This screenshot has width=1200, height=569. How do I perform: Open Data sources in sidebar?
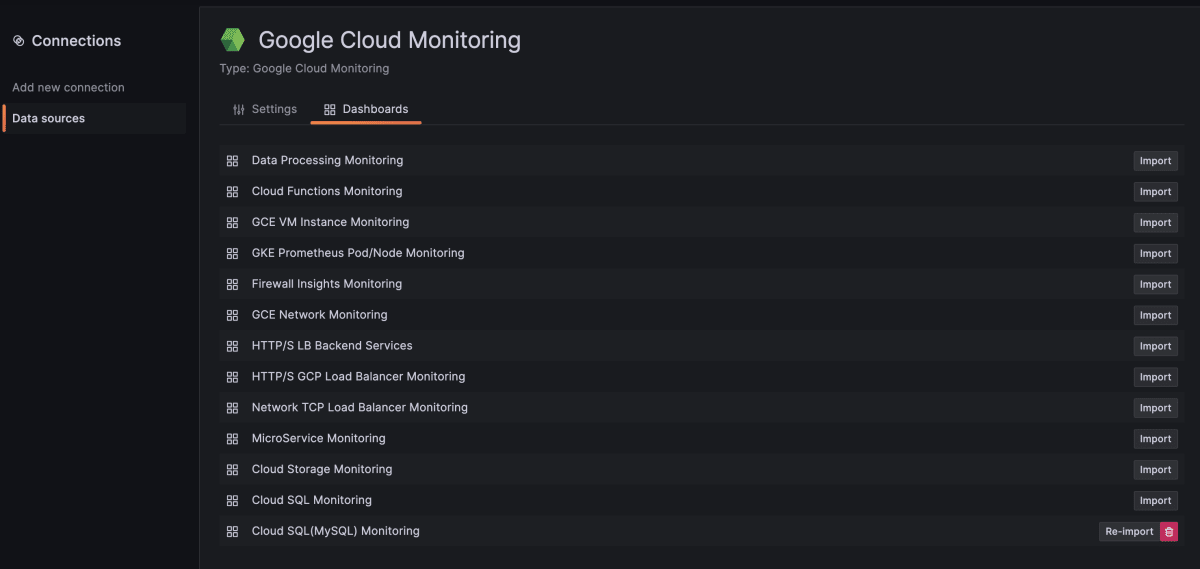point(95,118)
